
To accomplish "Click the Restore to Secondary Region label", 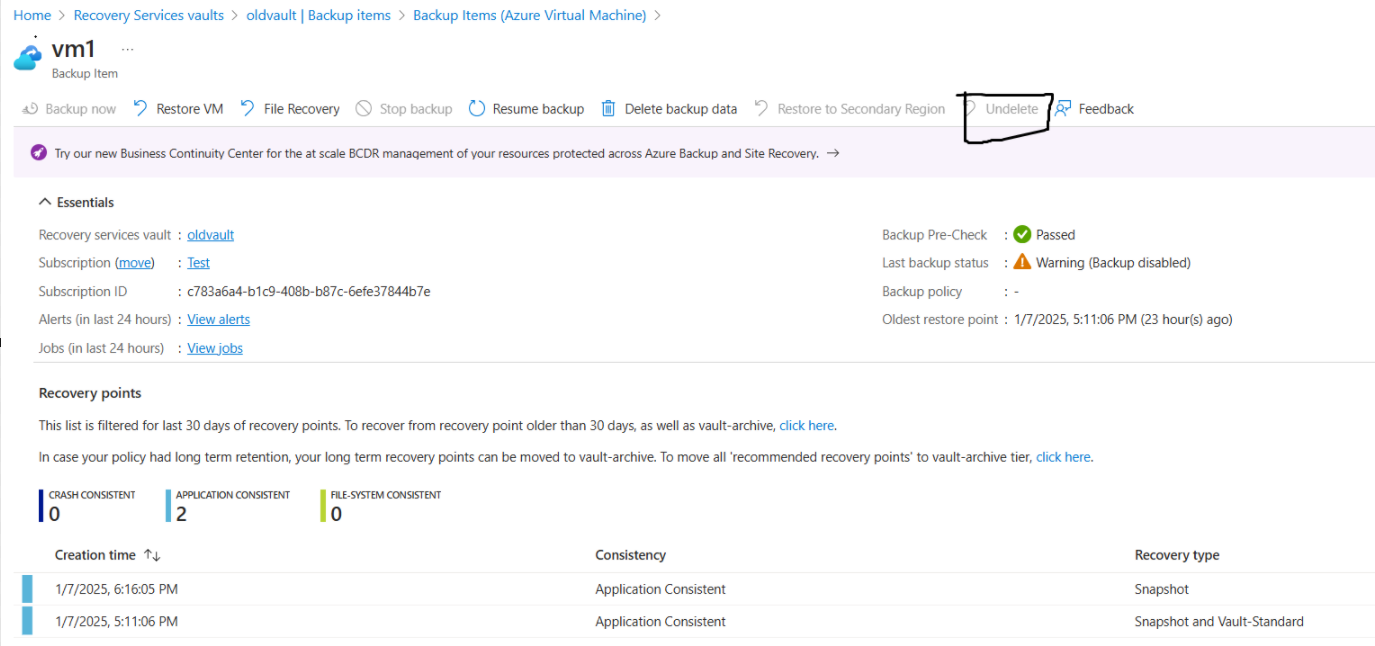I will (861, 109).
